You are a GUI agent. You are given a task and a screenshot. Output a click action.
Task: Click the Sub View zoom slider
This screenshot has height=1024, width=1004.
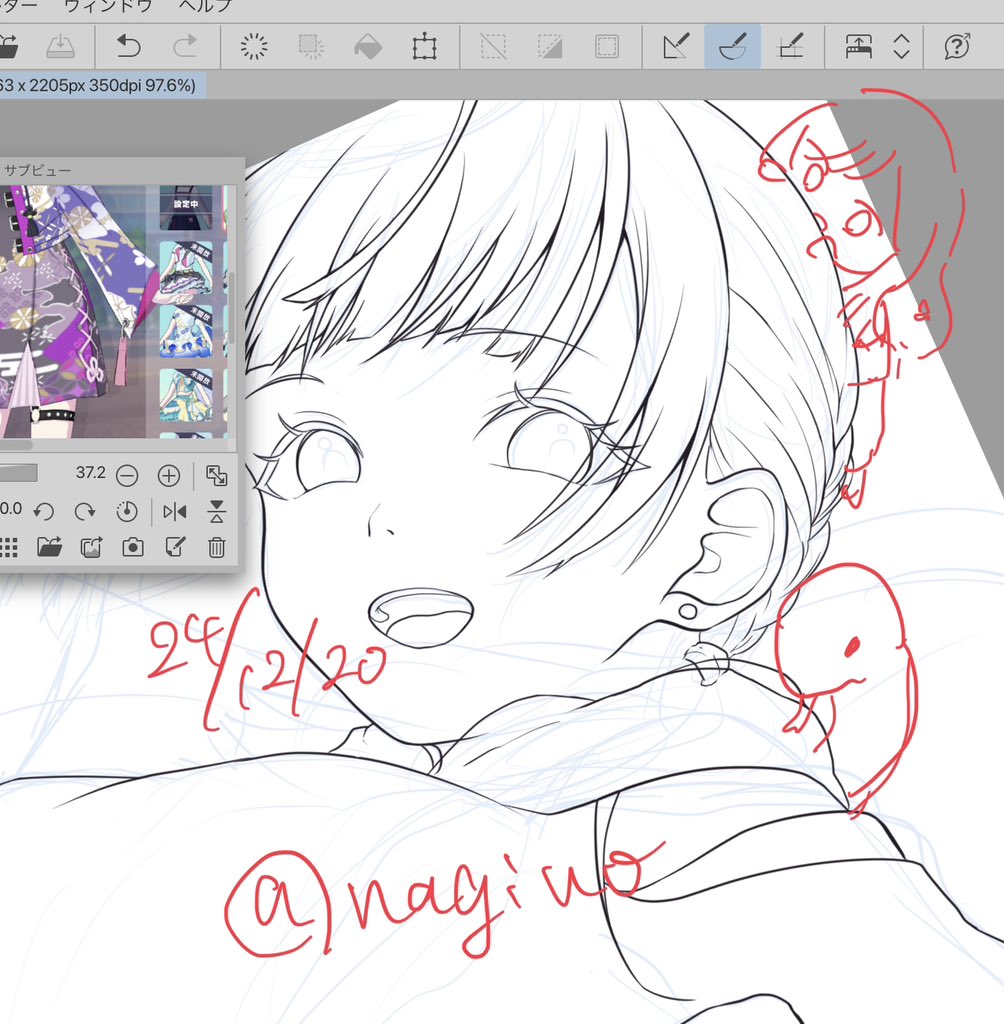18,473
